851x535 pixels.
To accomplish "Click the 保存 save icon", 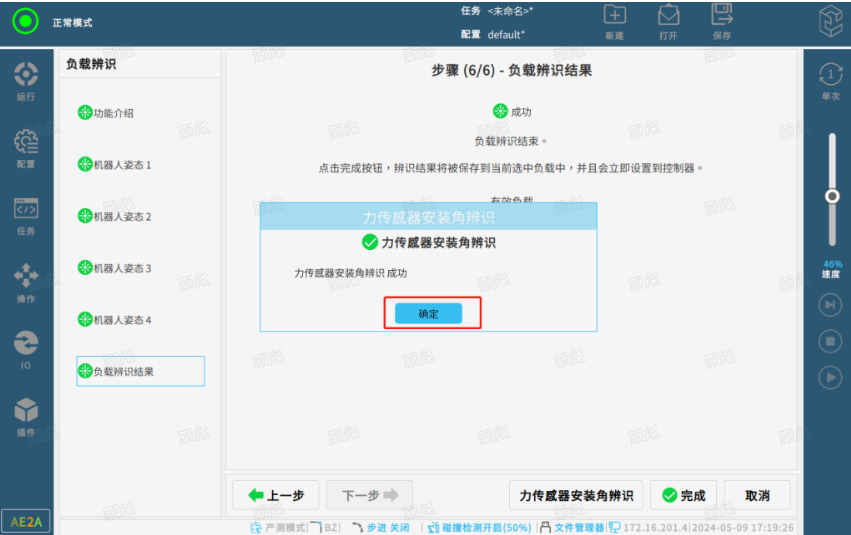I will click(721, 20).
